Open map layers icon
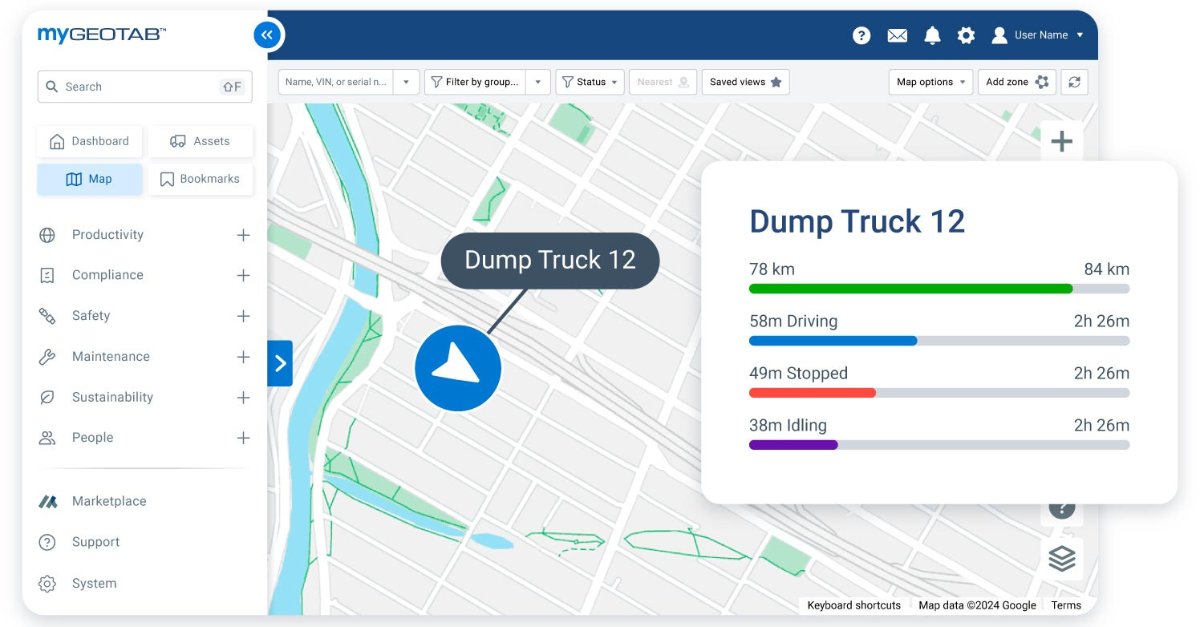Viewport: 1200px width, 627px height. [1062, 558]
